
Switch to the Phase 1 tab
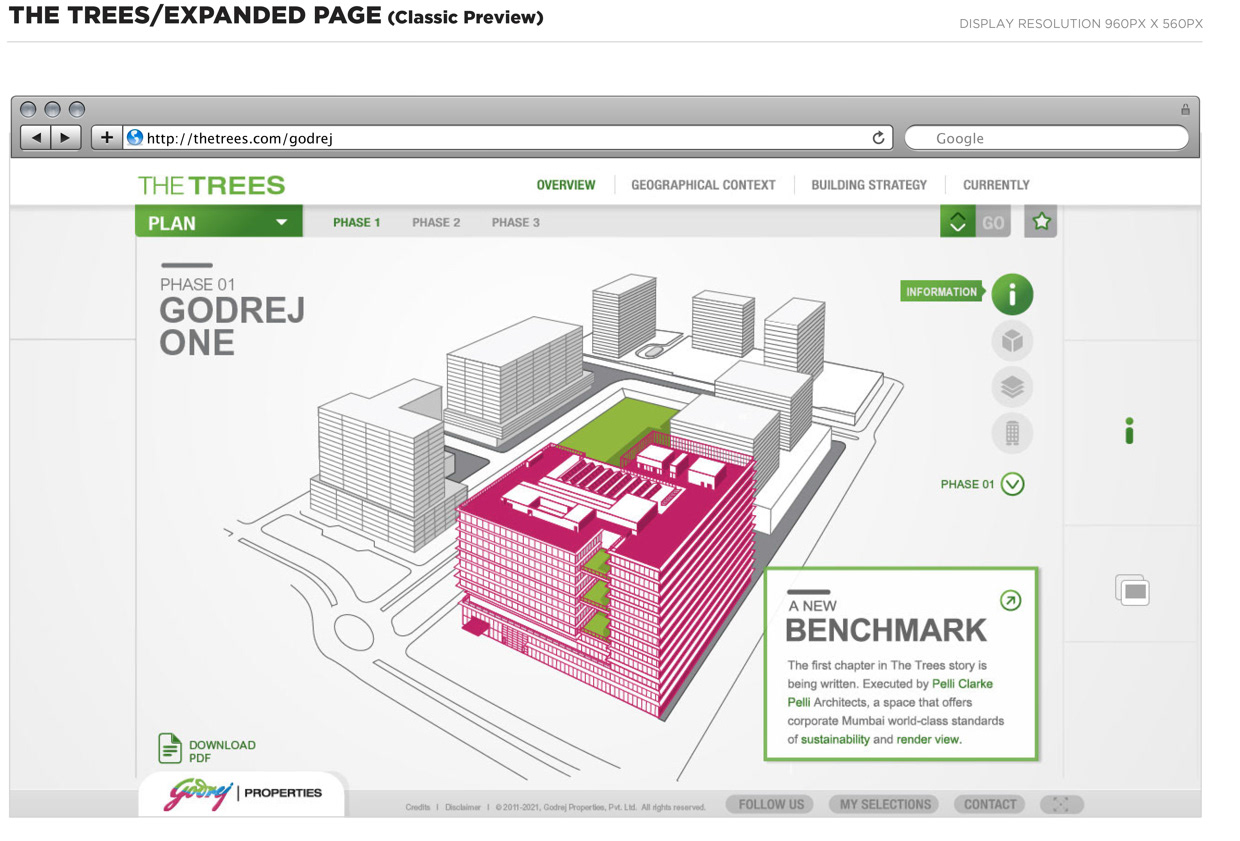tap(357, 222)
